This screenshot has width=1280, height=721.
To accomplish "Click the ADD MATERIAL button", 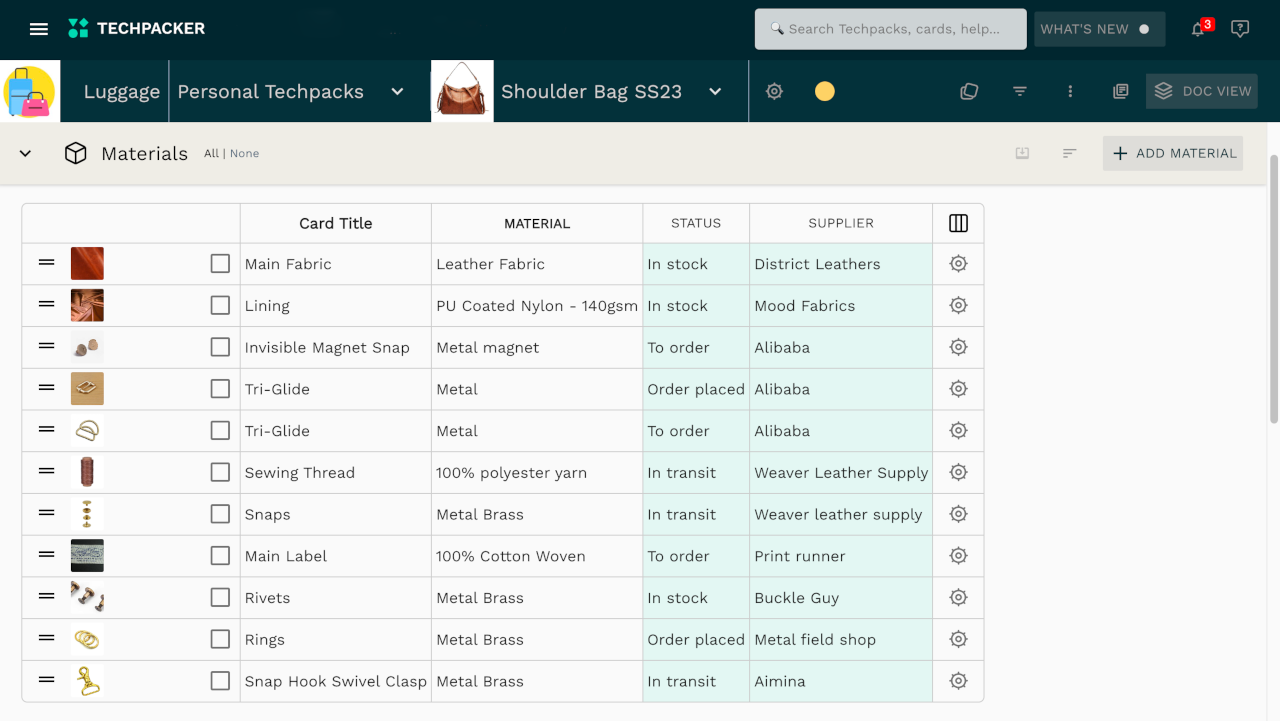I will click(x=1173, y=153).
